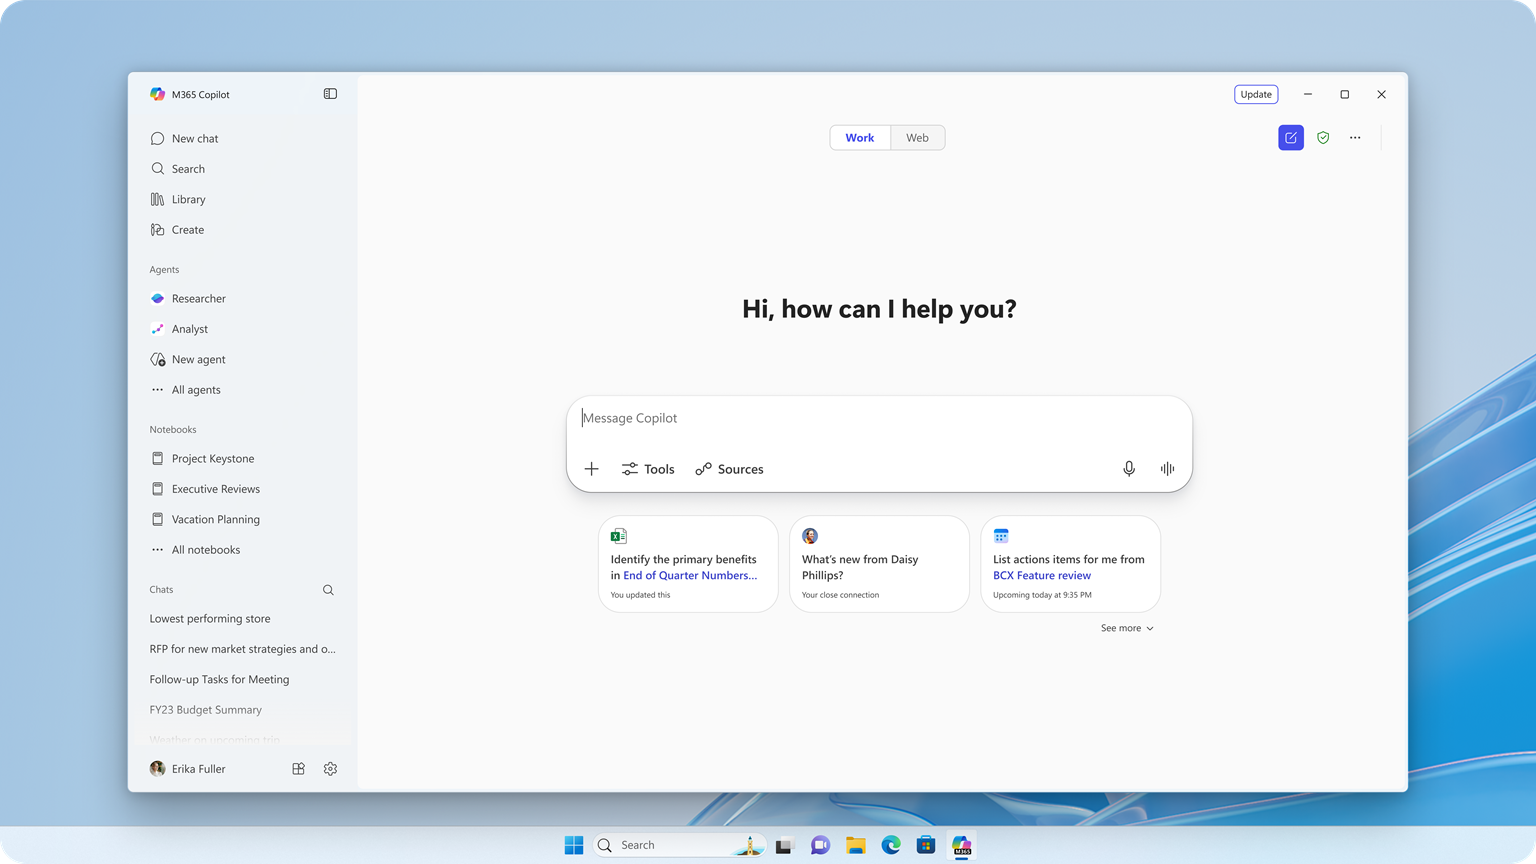Start a new chat with the compose icon

[1290, 137]
